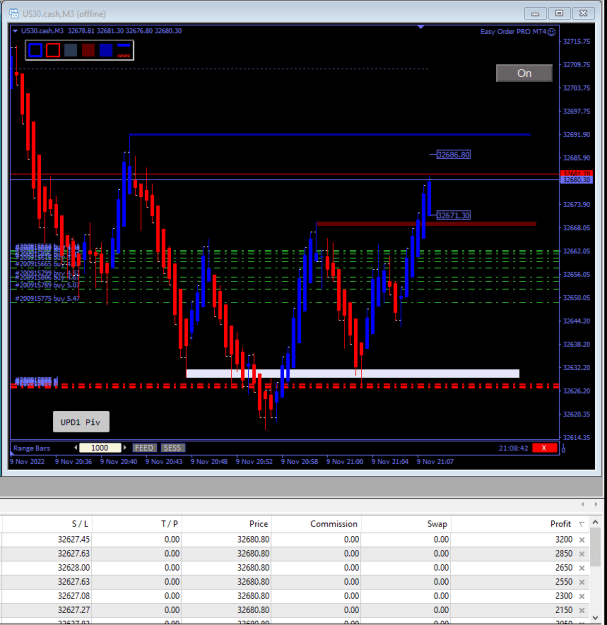Select the blue outlined rectangle tool
Viewport: 607px width, 625px height.
point(35,50)
